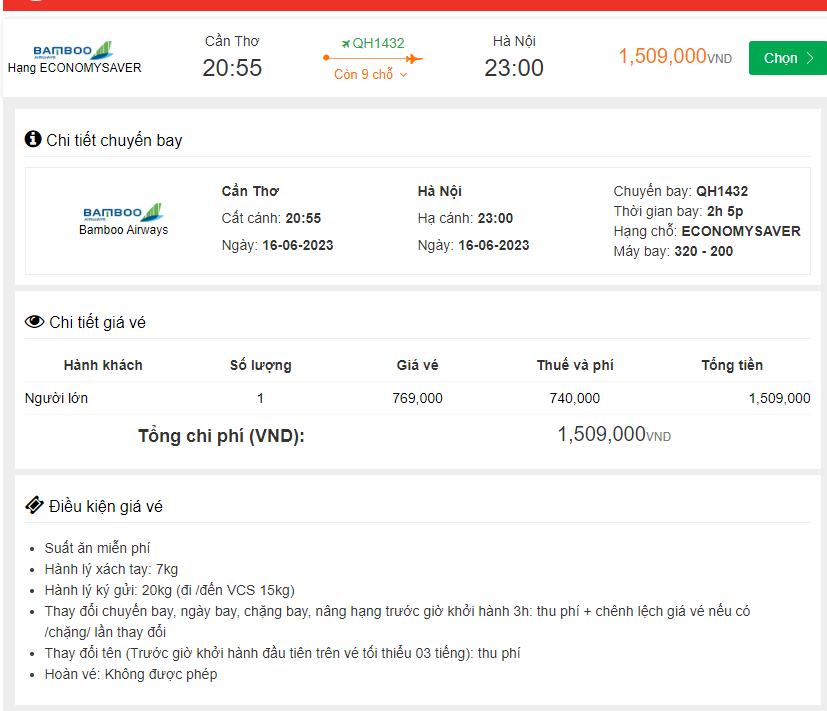Click the Bamboo Airways logo in flight details
This screenshot has height=711, width=827.
123,212
